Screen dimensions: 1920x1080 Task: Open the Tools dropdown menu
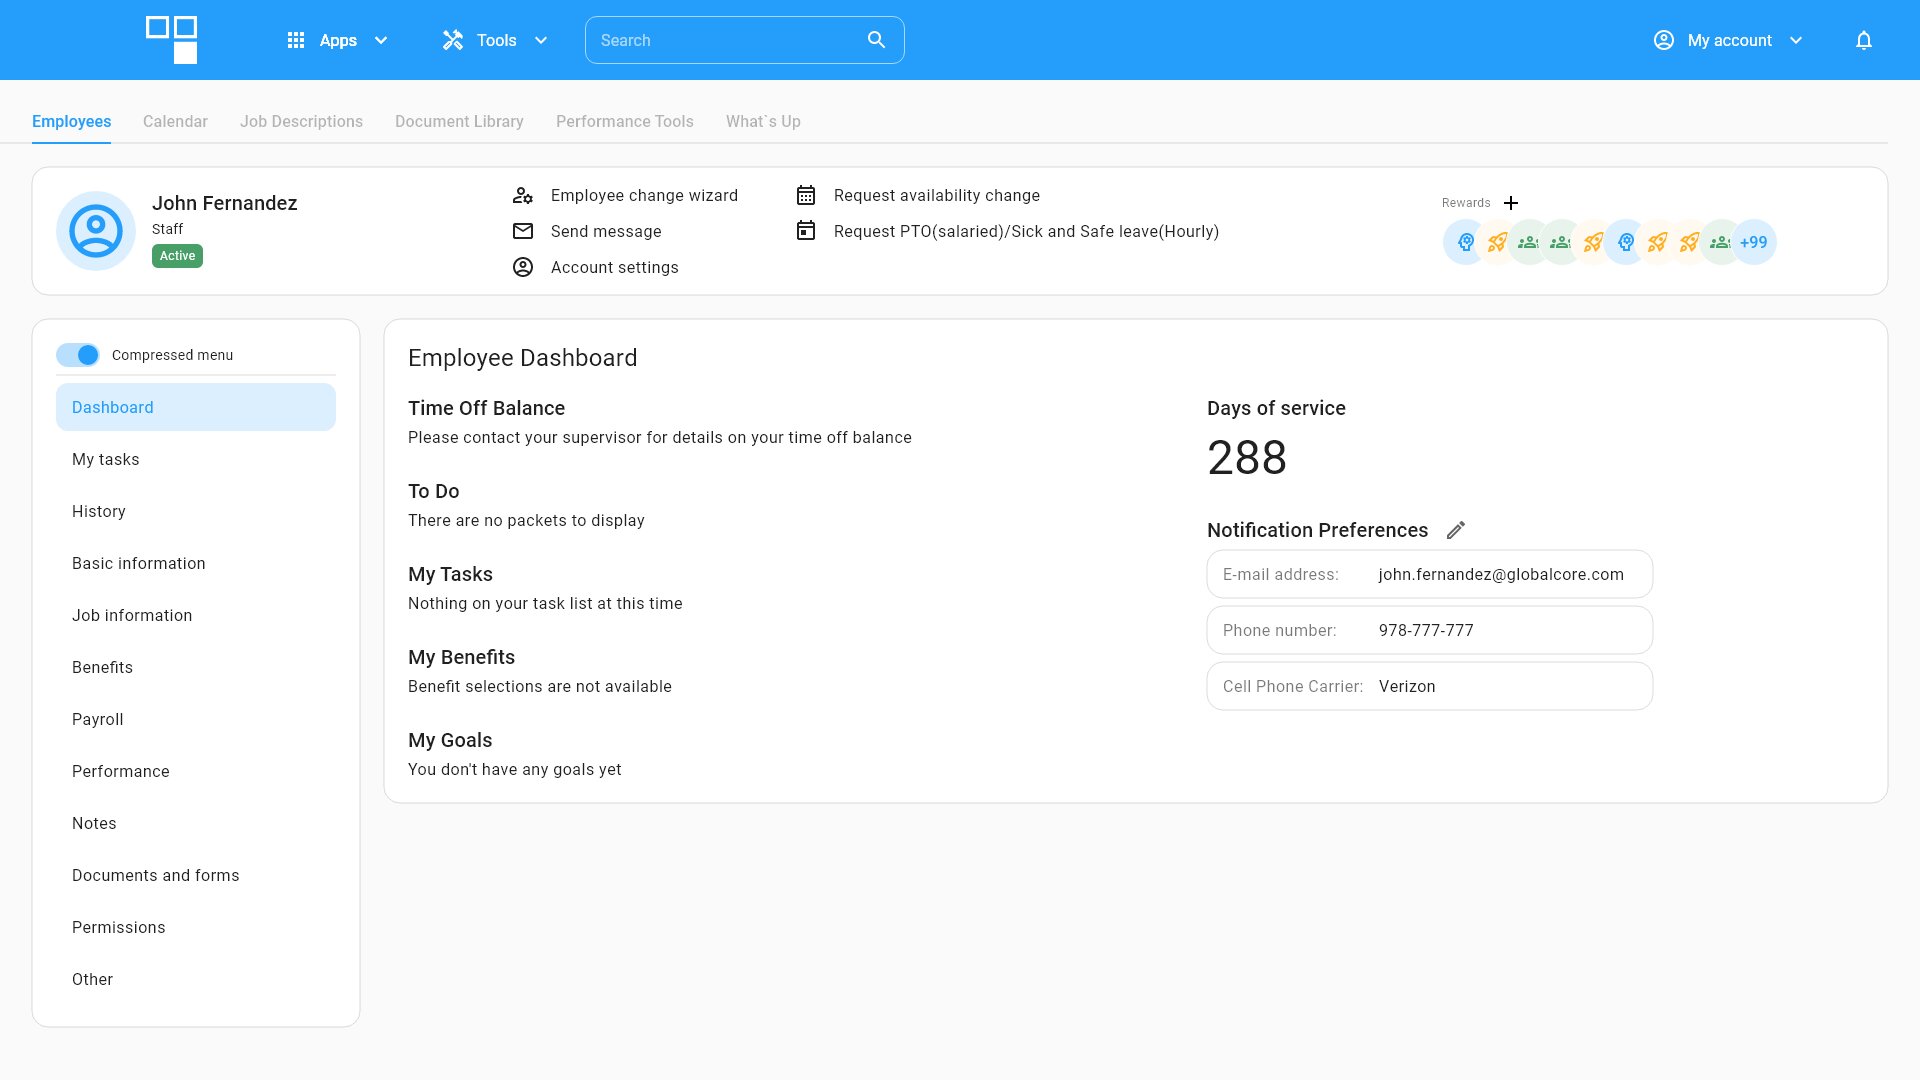(496, 40)
